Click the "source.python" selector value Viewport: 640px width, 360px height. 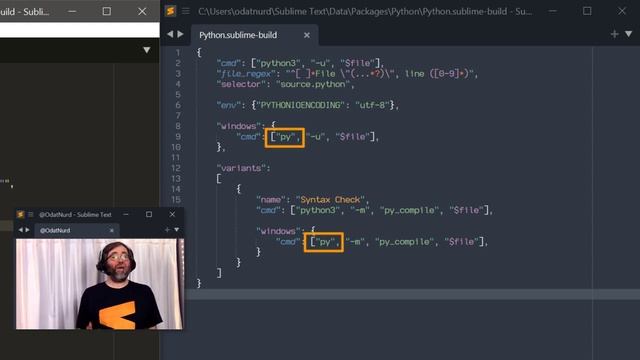pyautogui.click(x=313, y=84)
